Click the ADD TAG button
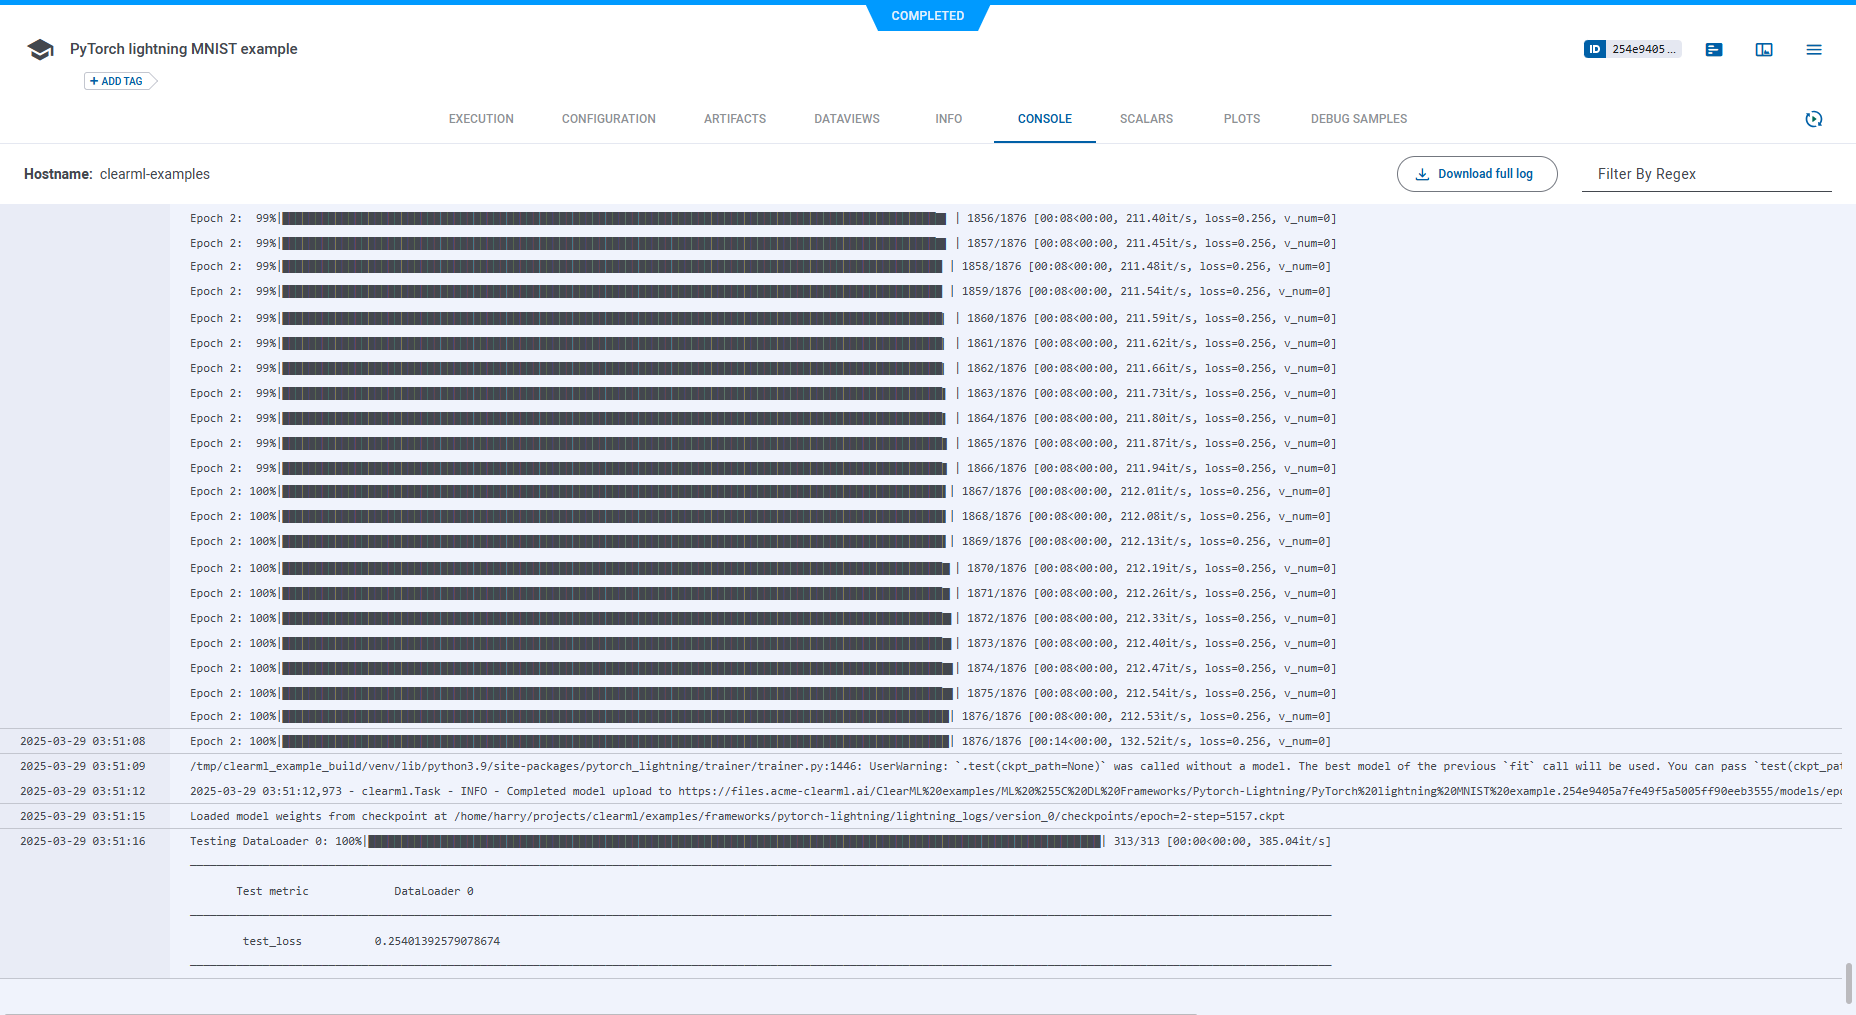The width and height of the screenshot is (1856, 1015). pyautogui.click(x=117, y=81)
